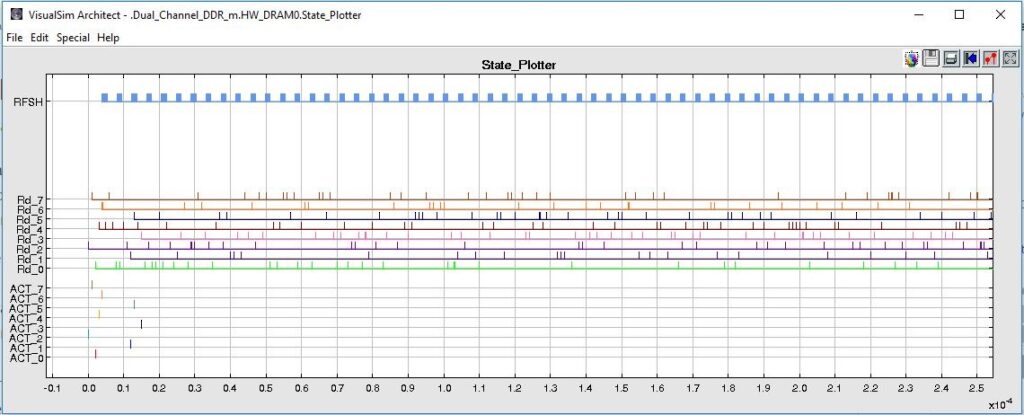Click the 1.0 tick label on x-axis
The width and height of the screenshot is (1024, 415).
tap(443, 387)
